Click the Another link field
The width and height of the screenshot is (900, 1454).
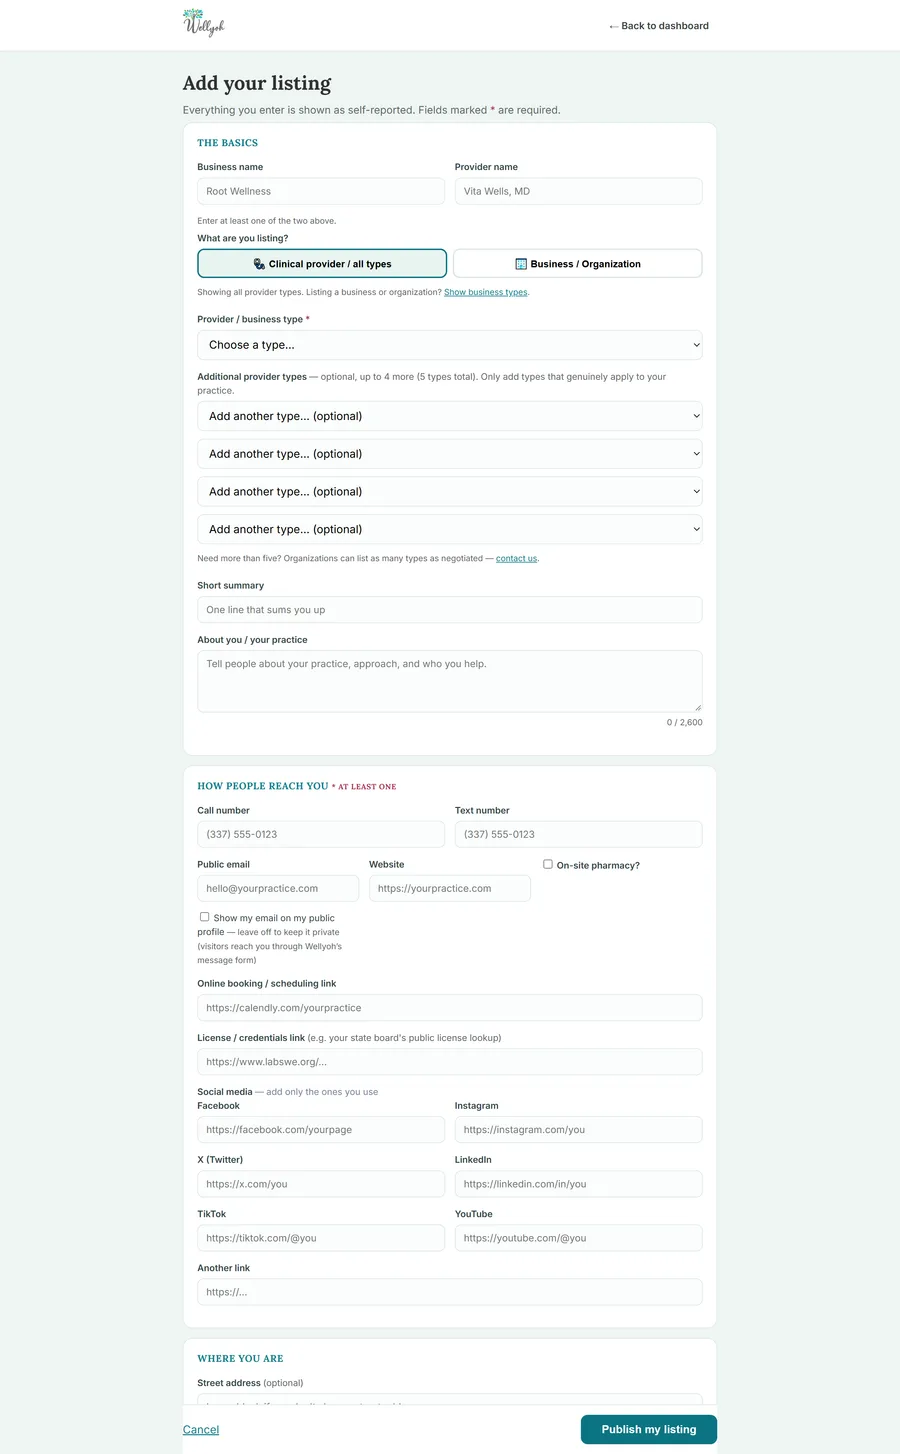[450, 1292]
